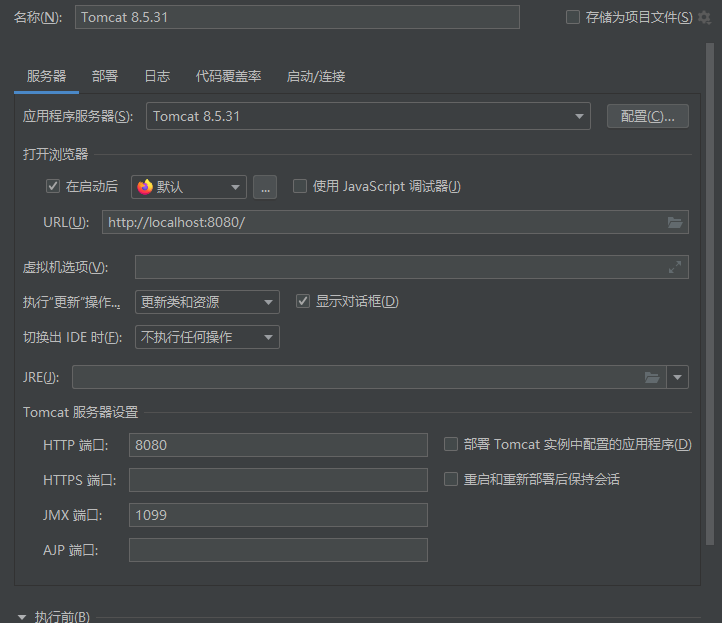This screenshot has width=722, height=623.
Task: Toggle the 存储为项目文件 checkbox
Action: (x=572, y=17)
